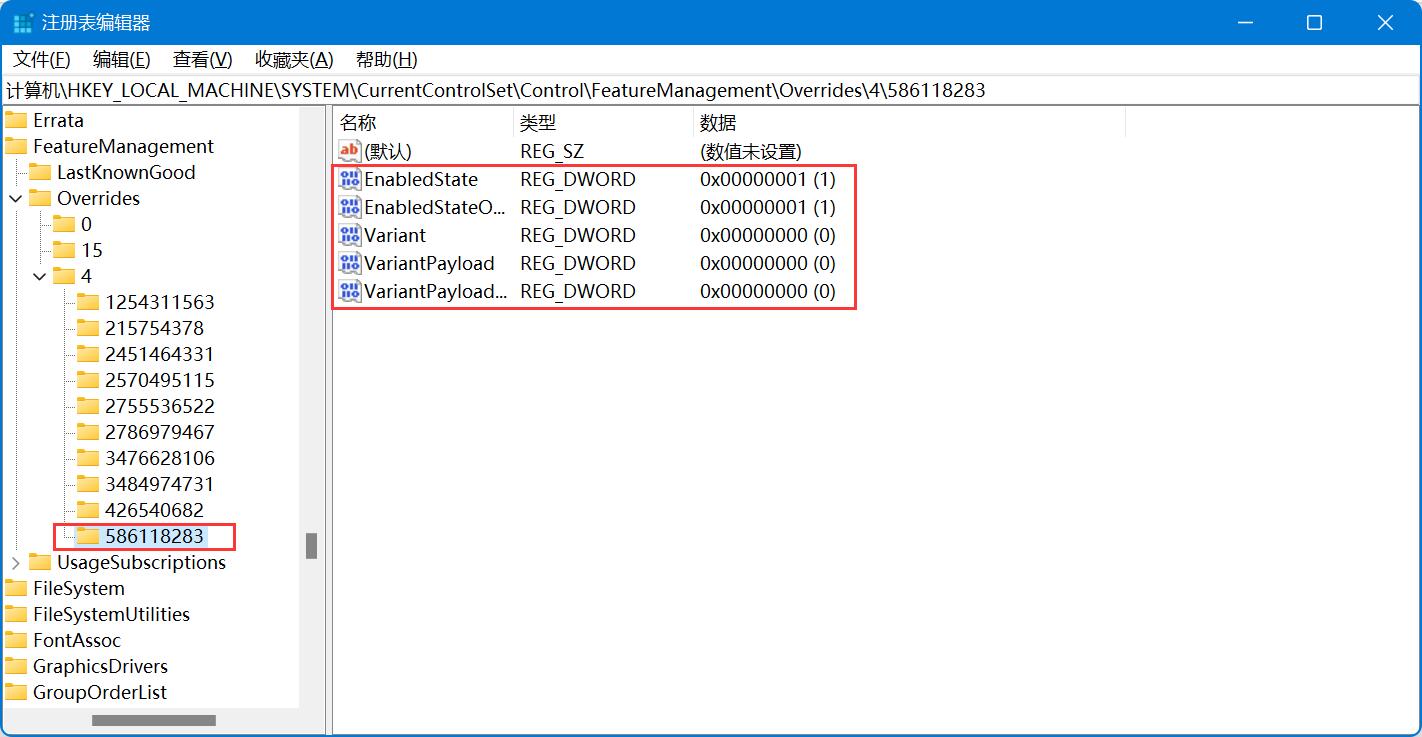Viewport: 1422px width, 737px height.
Task: Click folder icon of key 3476628106
Action: click(88, 458)
